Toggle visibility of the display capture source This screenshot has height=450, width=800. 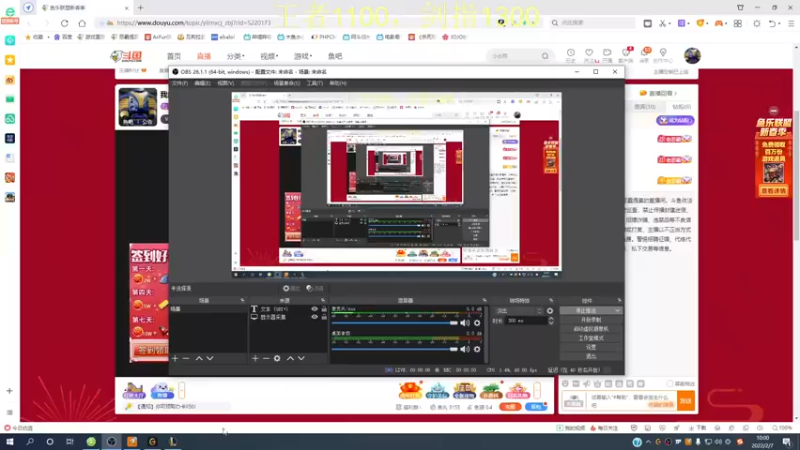coord(314,317)
